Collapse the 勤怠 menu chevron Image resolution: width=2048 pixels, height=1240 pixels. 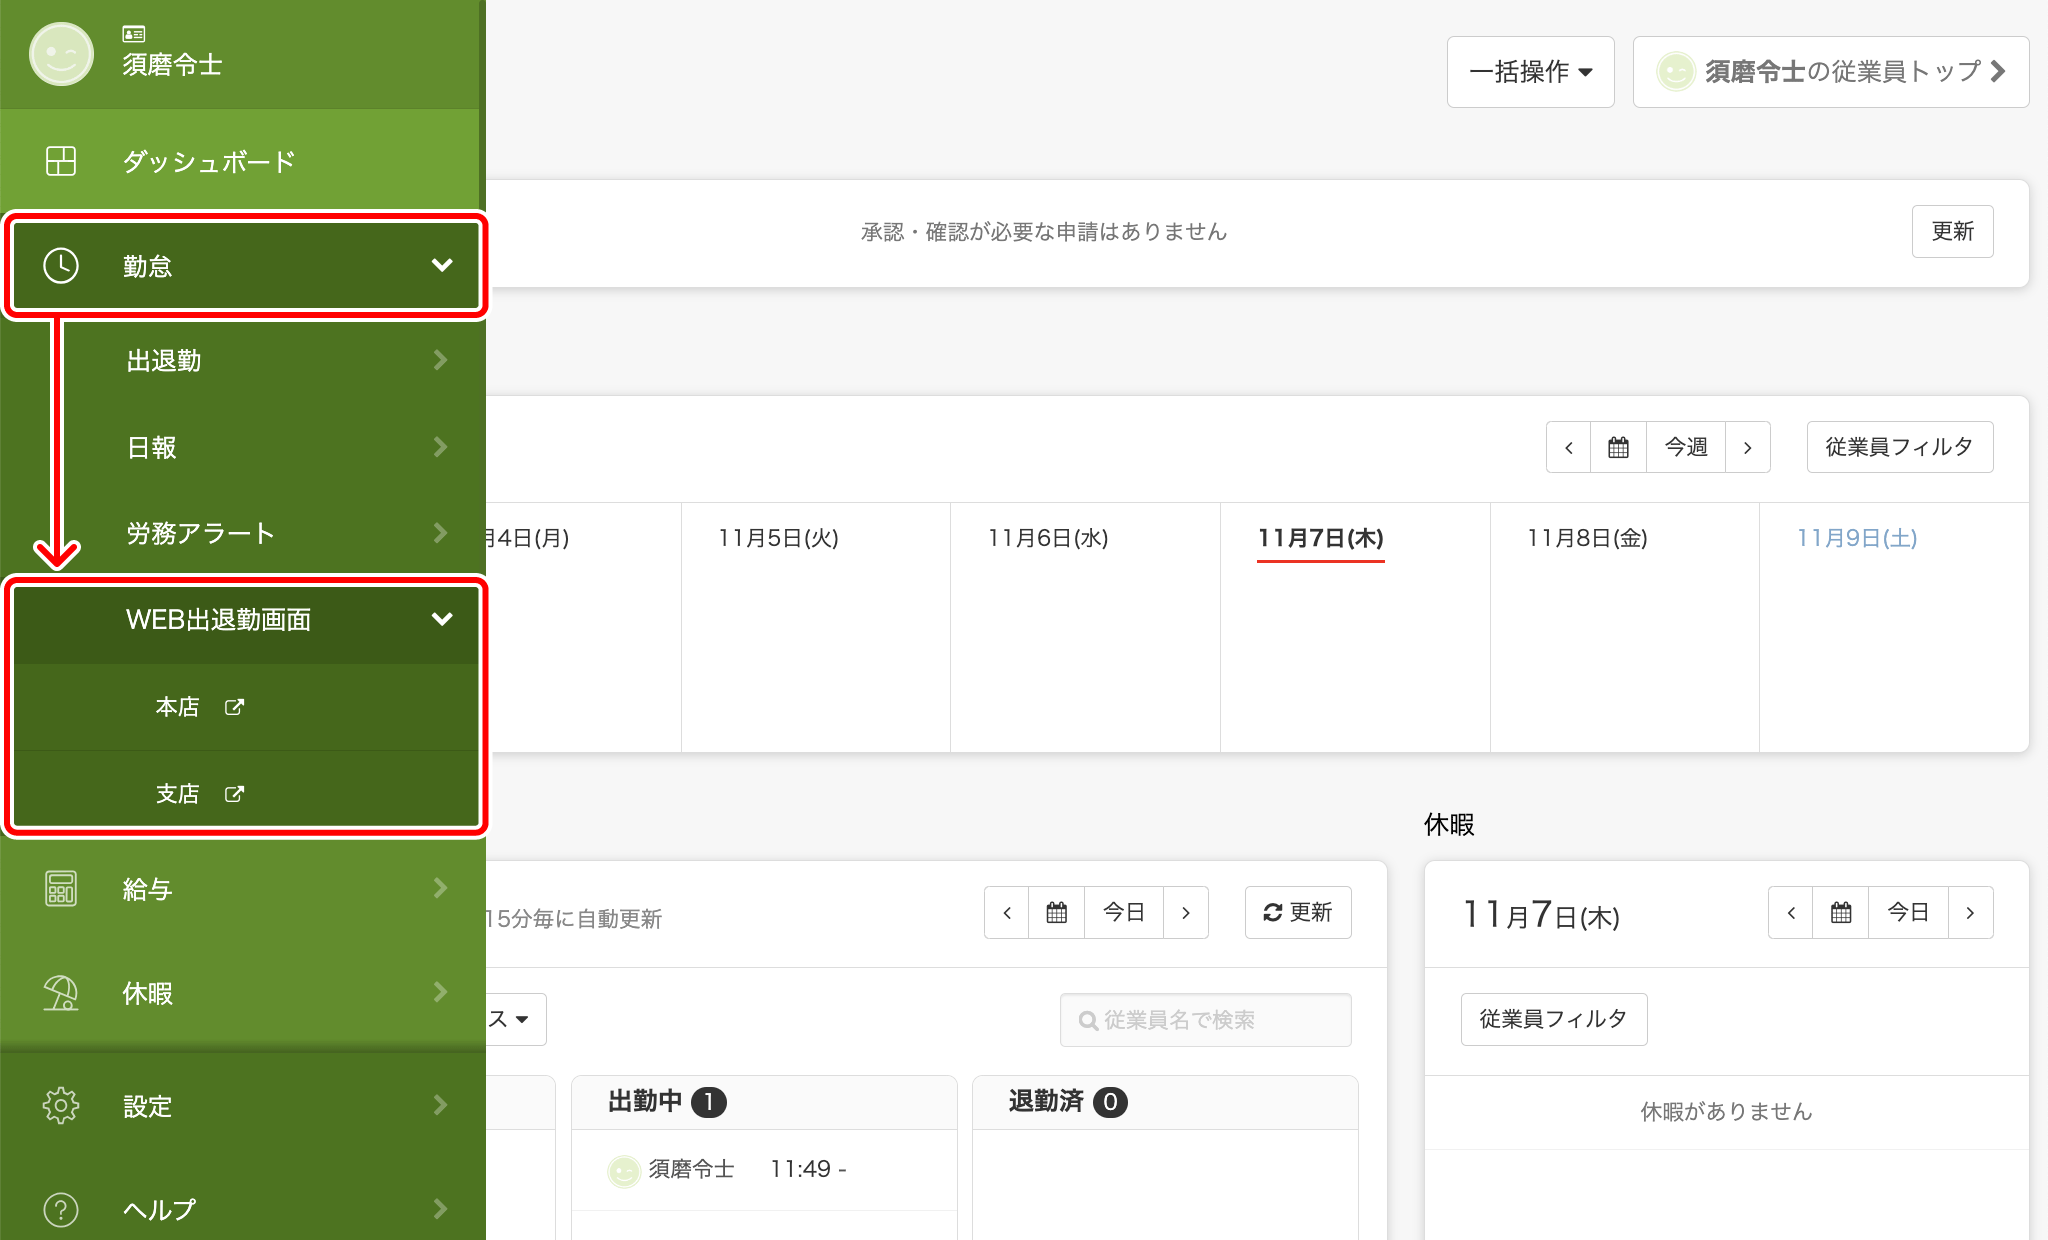pos(442,265)
